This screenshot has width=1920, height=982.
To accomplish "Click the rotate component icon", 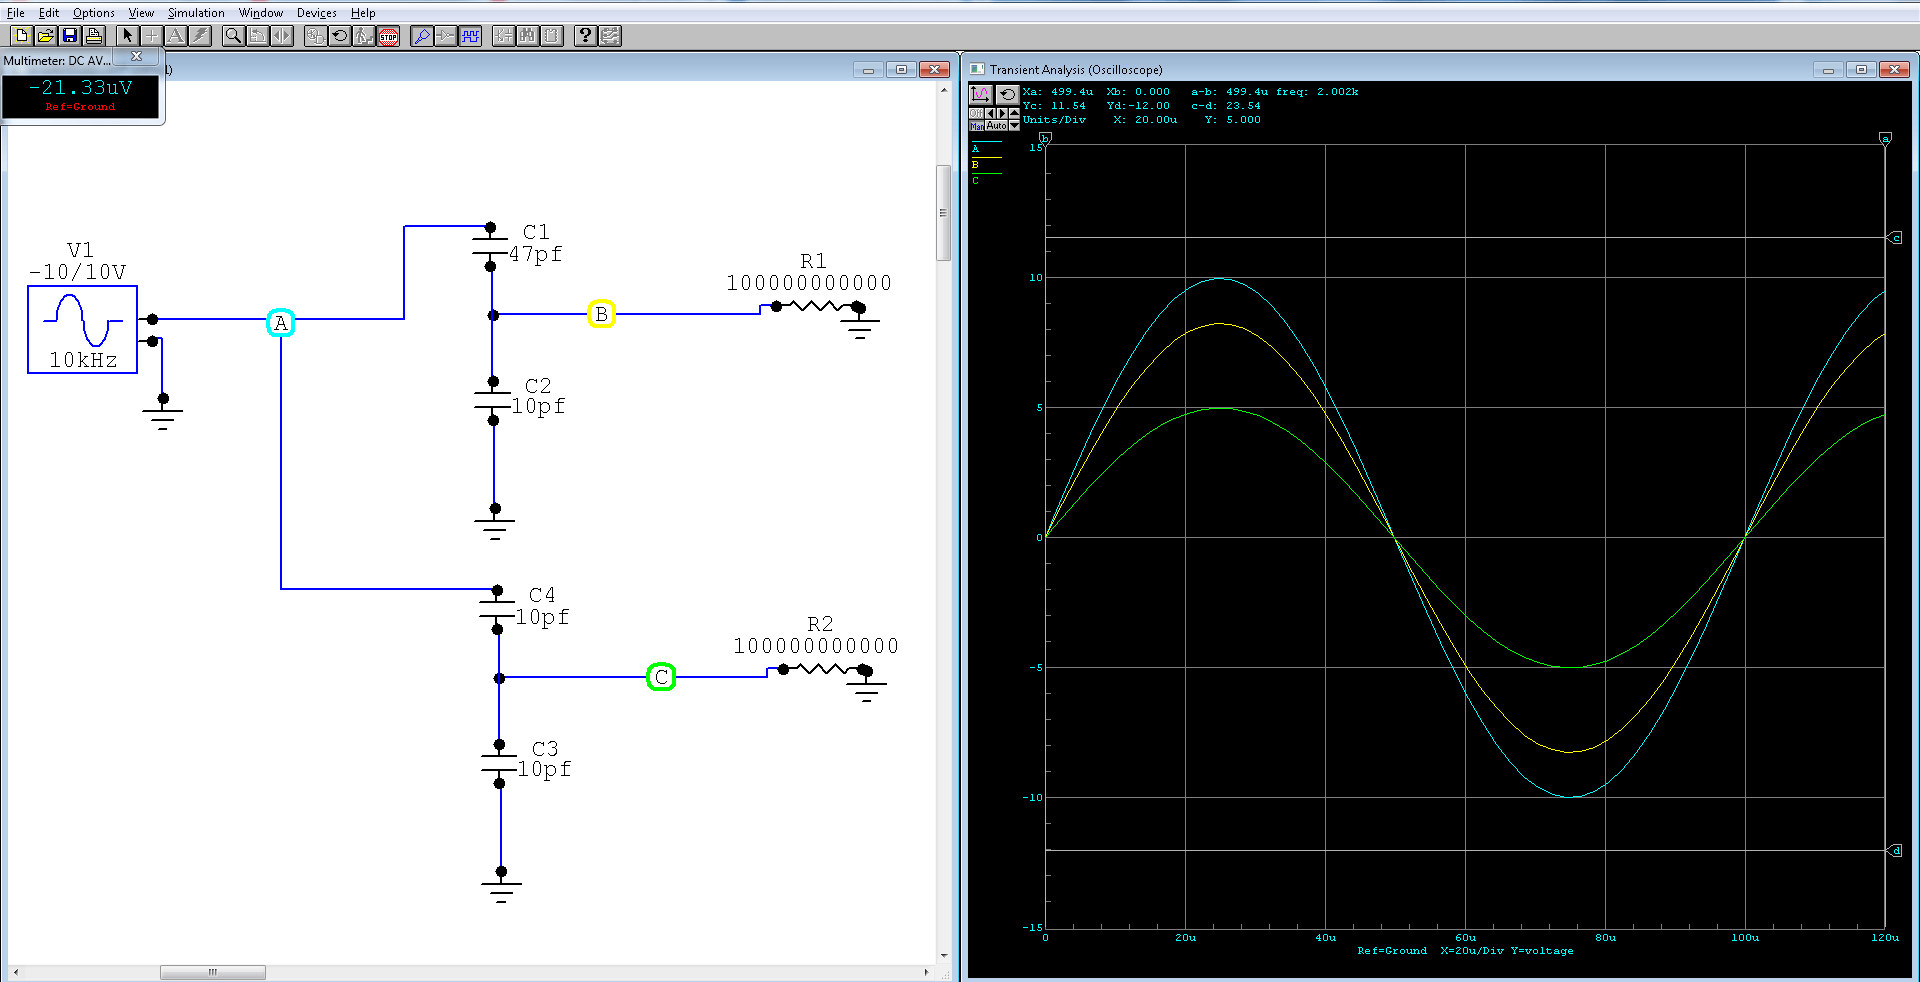I will pyautogui.click(x=257, y=36).
